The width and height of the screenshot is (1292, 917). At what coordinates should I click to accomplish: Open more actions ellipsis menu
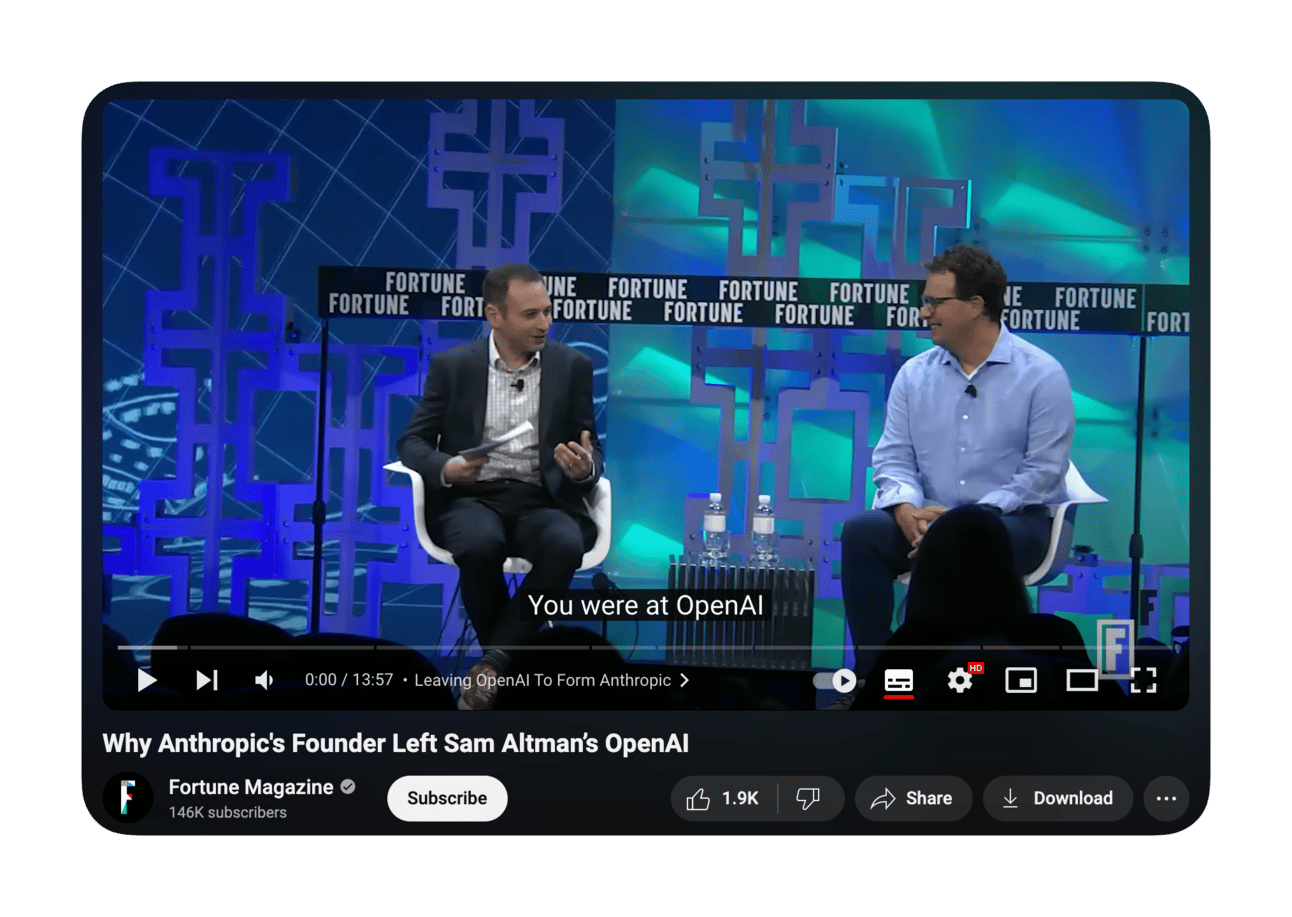coord(1166,798)
